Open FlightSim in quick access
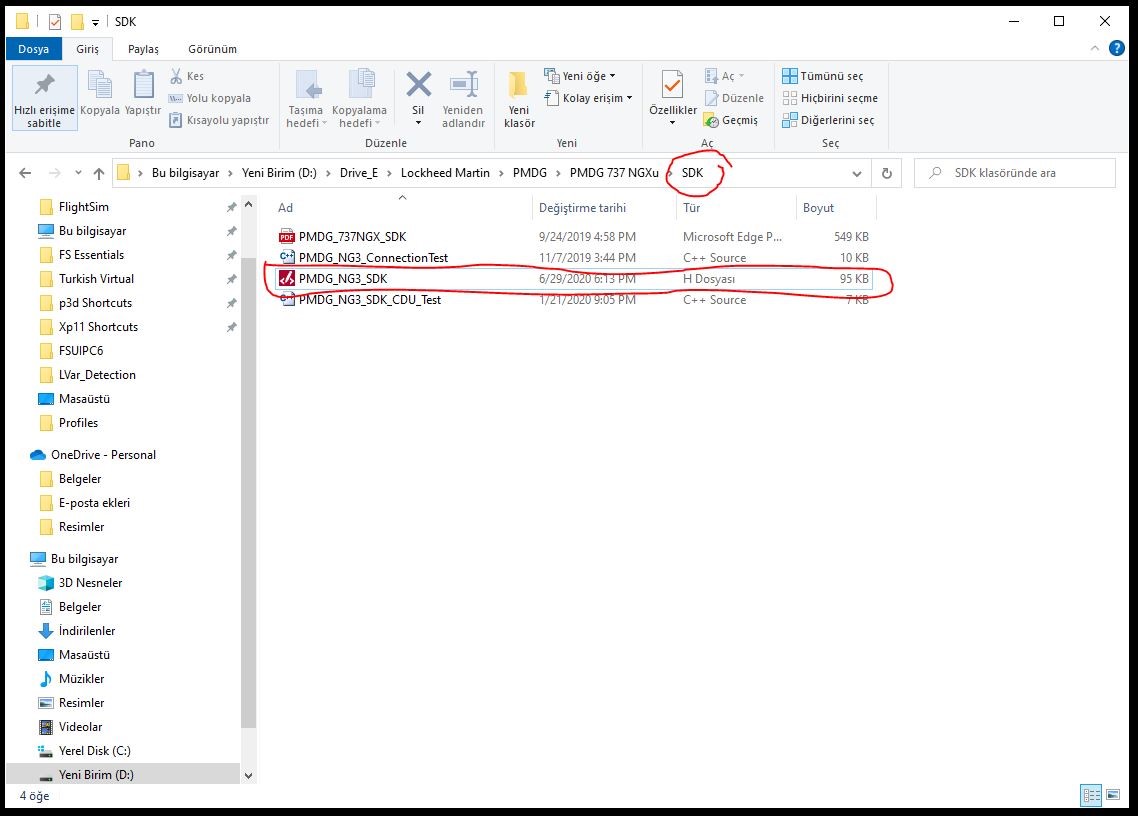 83,207
